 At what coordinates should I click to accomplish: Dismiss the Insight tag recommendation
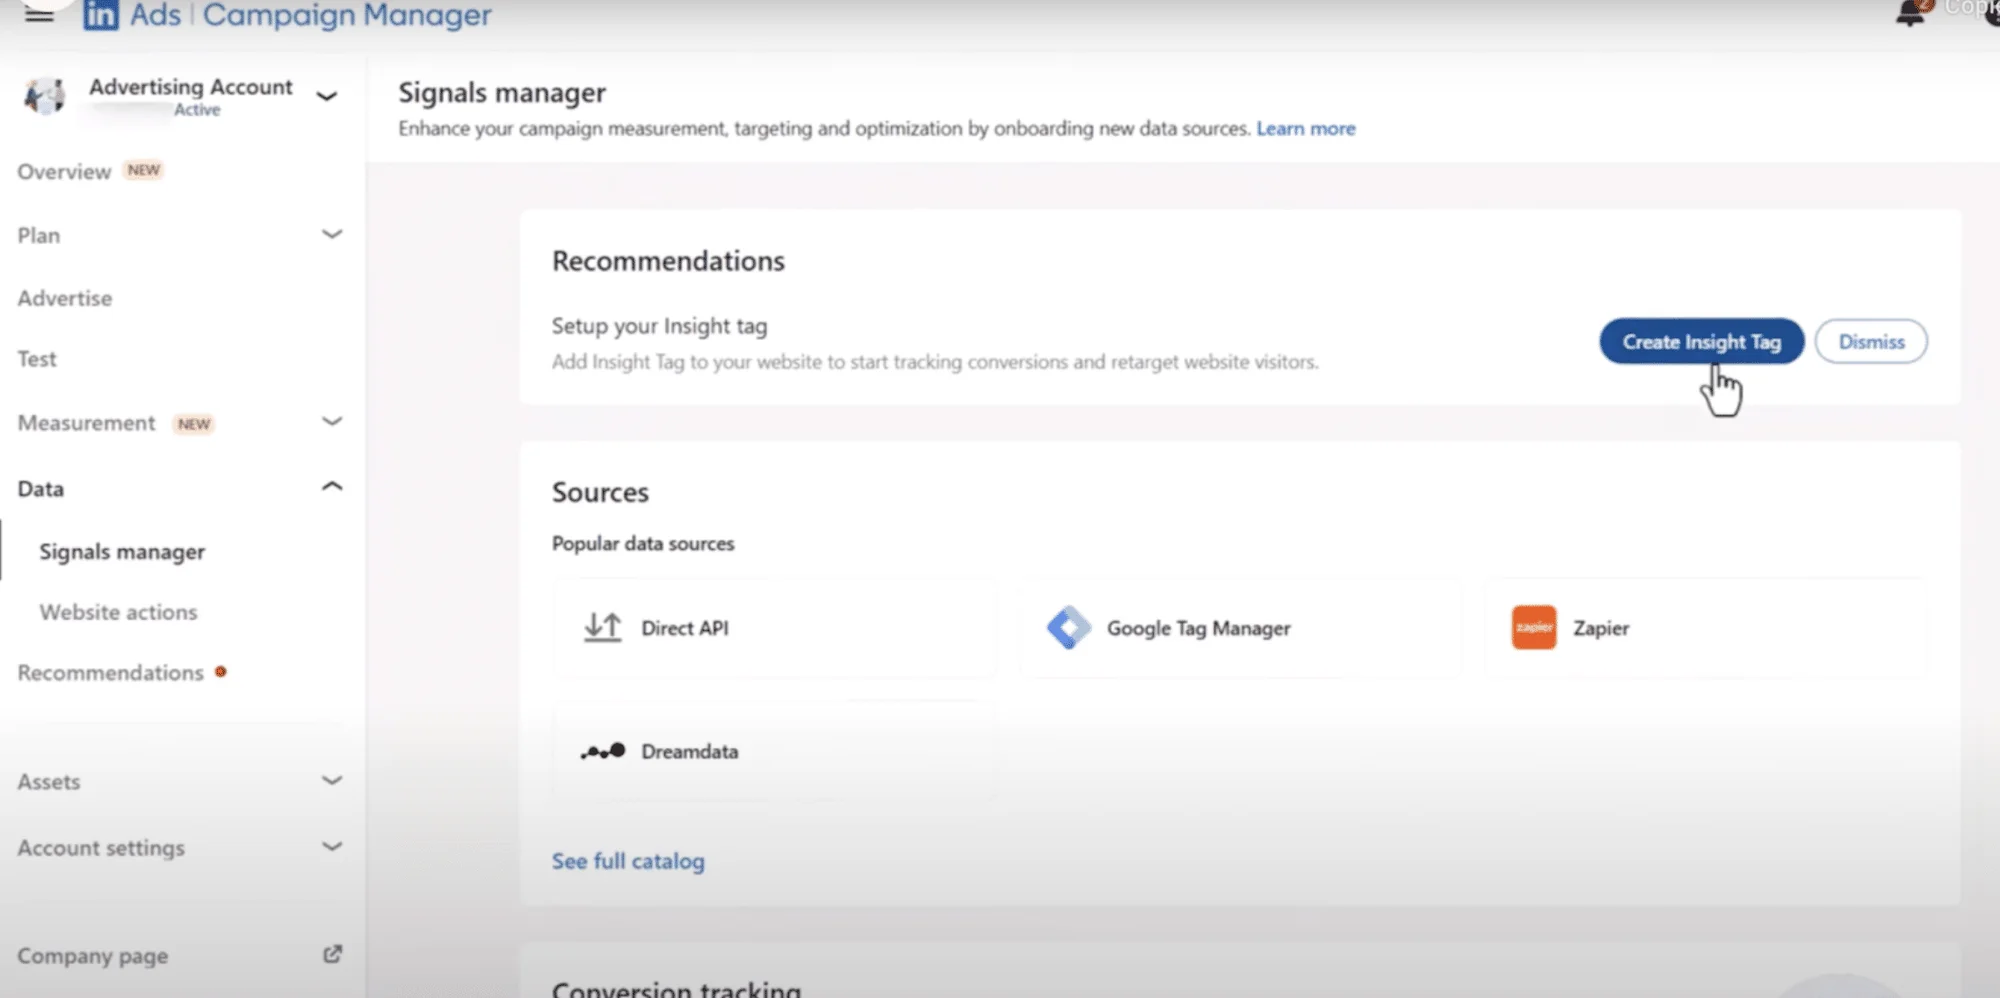point(1871,342)
